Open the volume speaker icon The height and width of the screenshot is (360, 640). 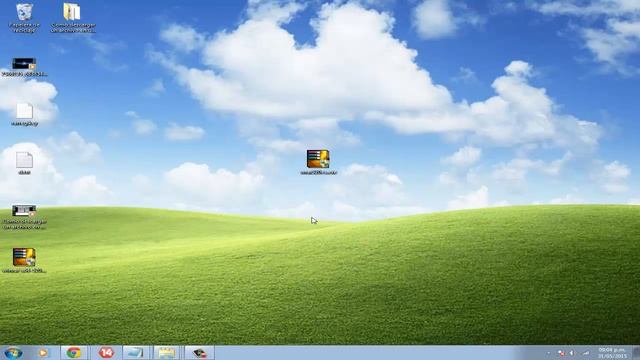(572, 353)
